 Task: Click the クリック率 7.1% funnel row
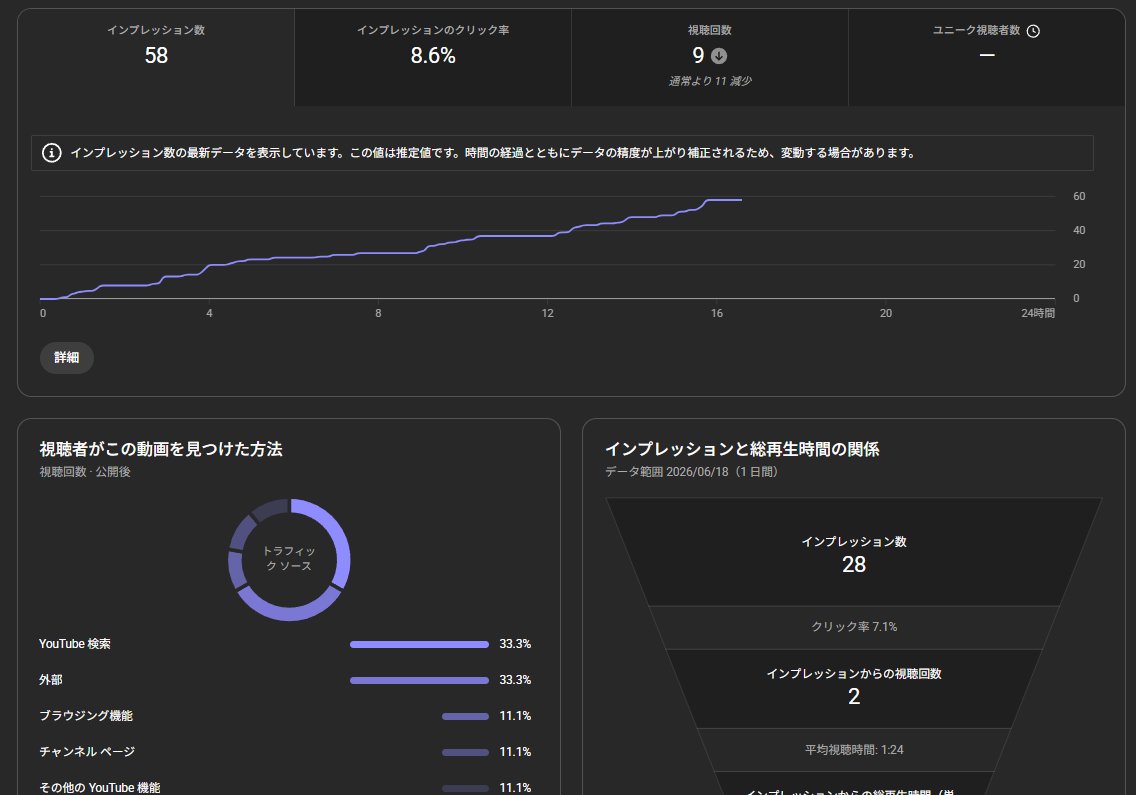(853, 627)
